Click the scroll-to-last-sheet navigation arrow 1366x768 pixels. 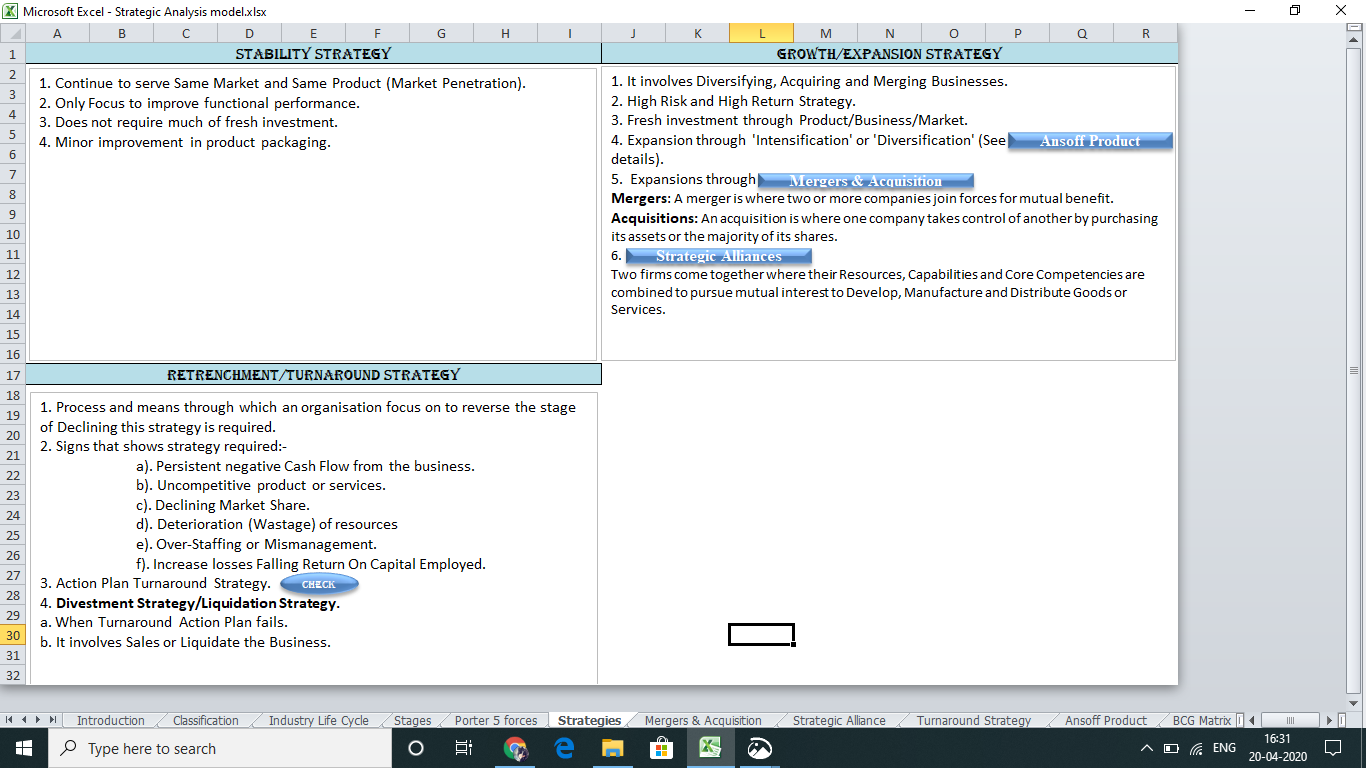pos(52,719)
